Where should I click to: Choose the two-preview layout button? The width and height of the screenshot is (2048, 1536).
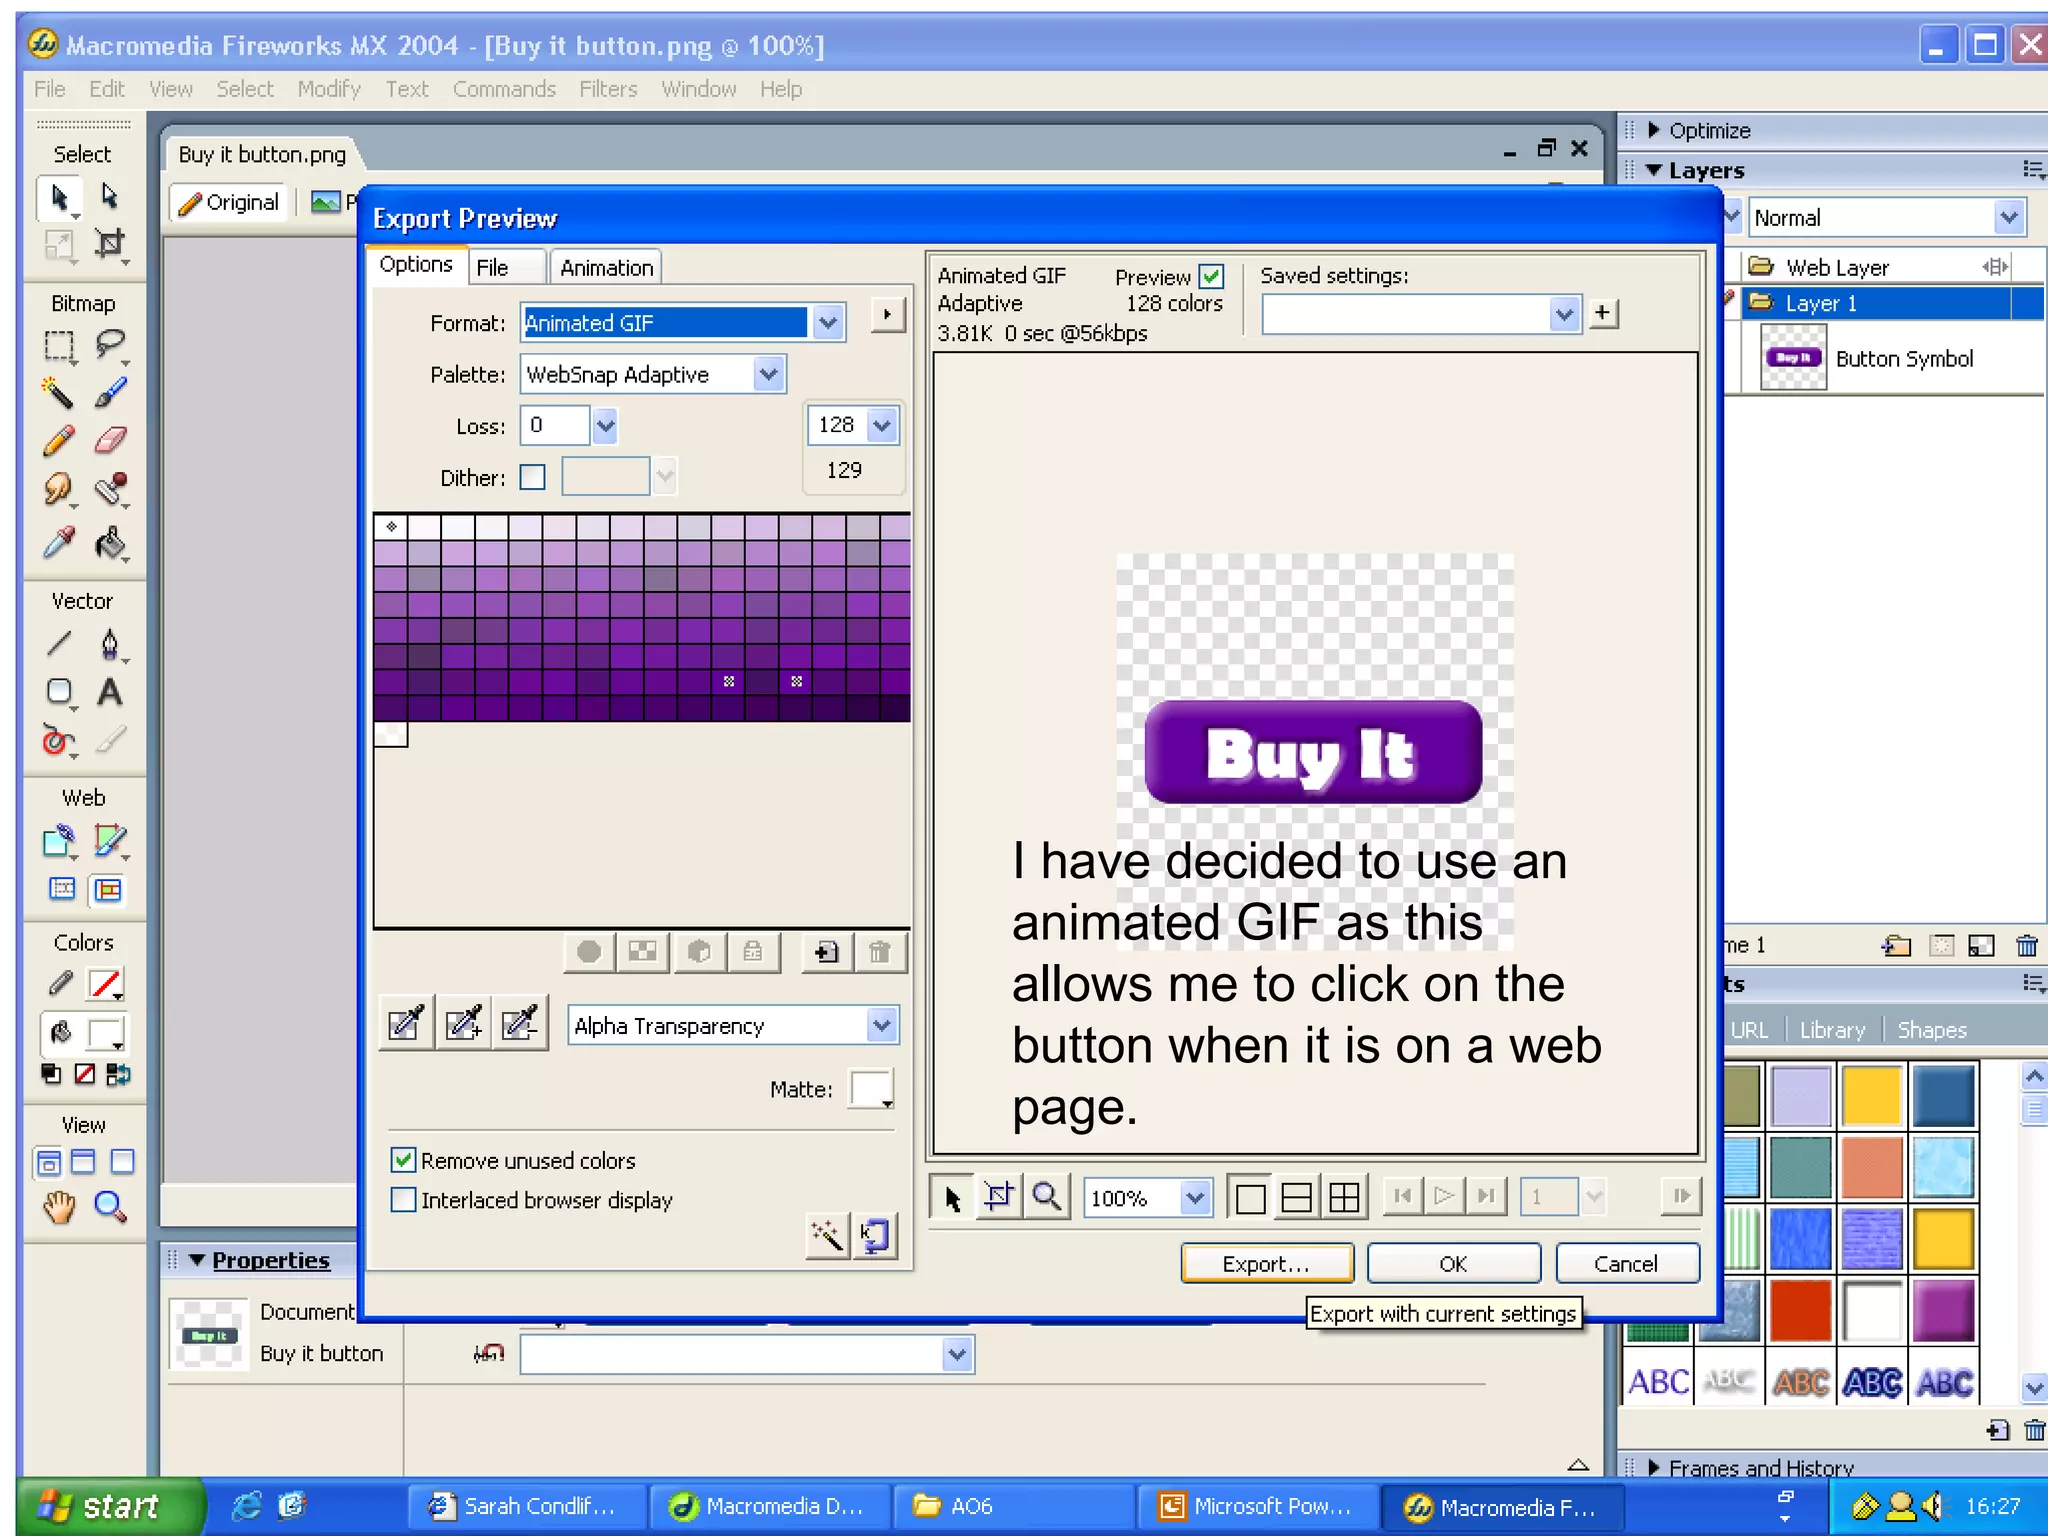click(x=1296, y=1197)
